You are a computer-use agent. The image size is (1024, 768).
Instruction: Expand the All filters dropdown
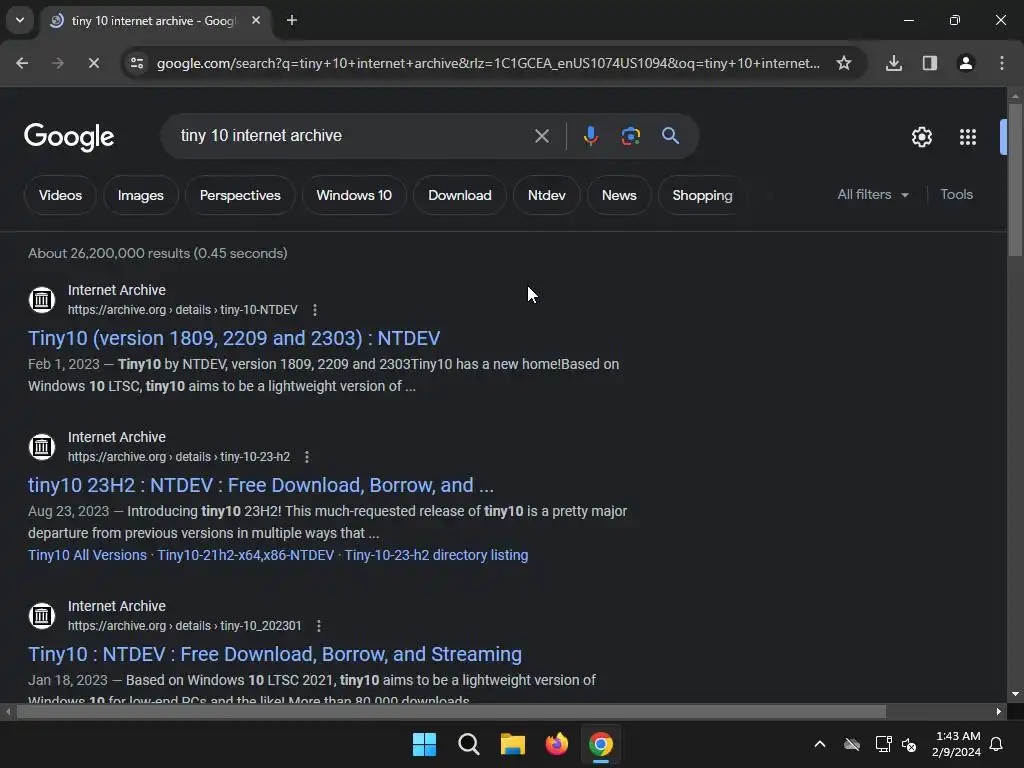click(873, 195)
